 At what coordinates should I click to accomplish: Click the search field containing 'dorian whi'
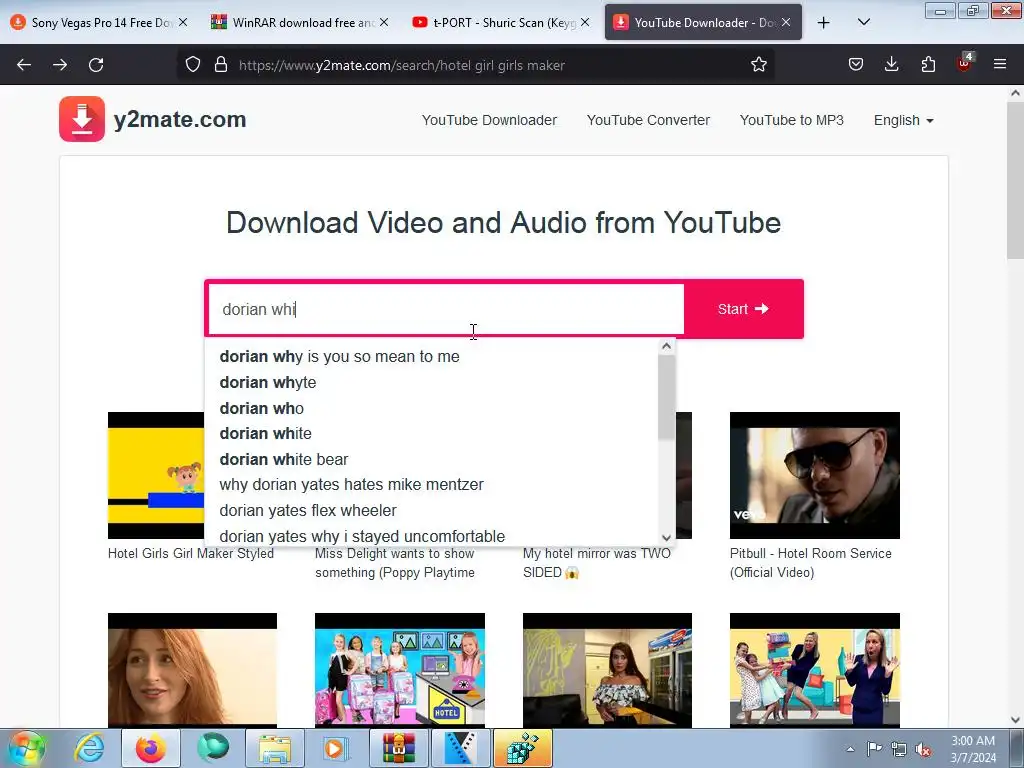click(x=445, y=309)
